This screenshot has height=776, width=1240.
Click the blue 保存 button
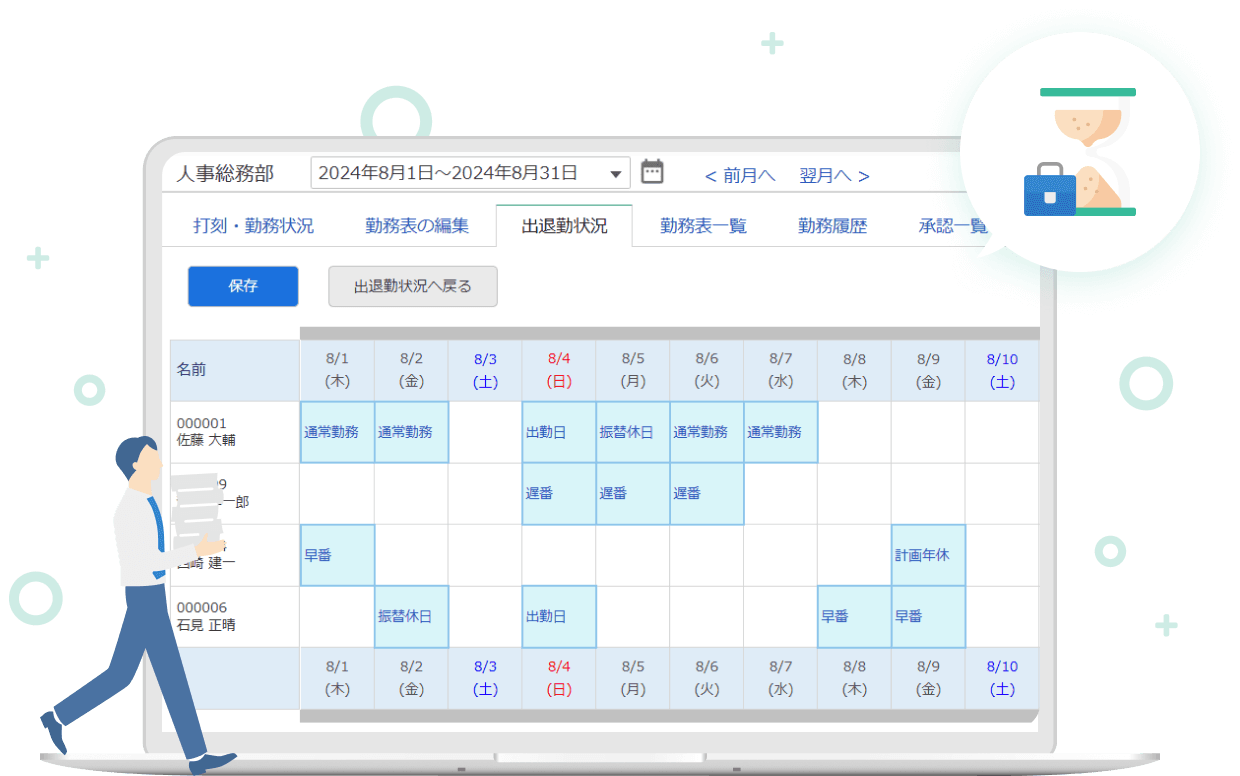pos(243,286)
